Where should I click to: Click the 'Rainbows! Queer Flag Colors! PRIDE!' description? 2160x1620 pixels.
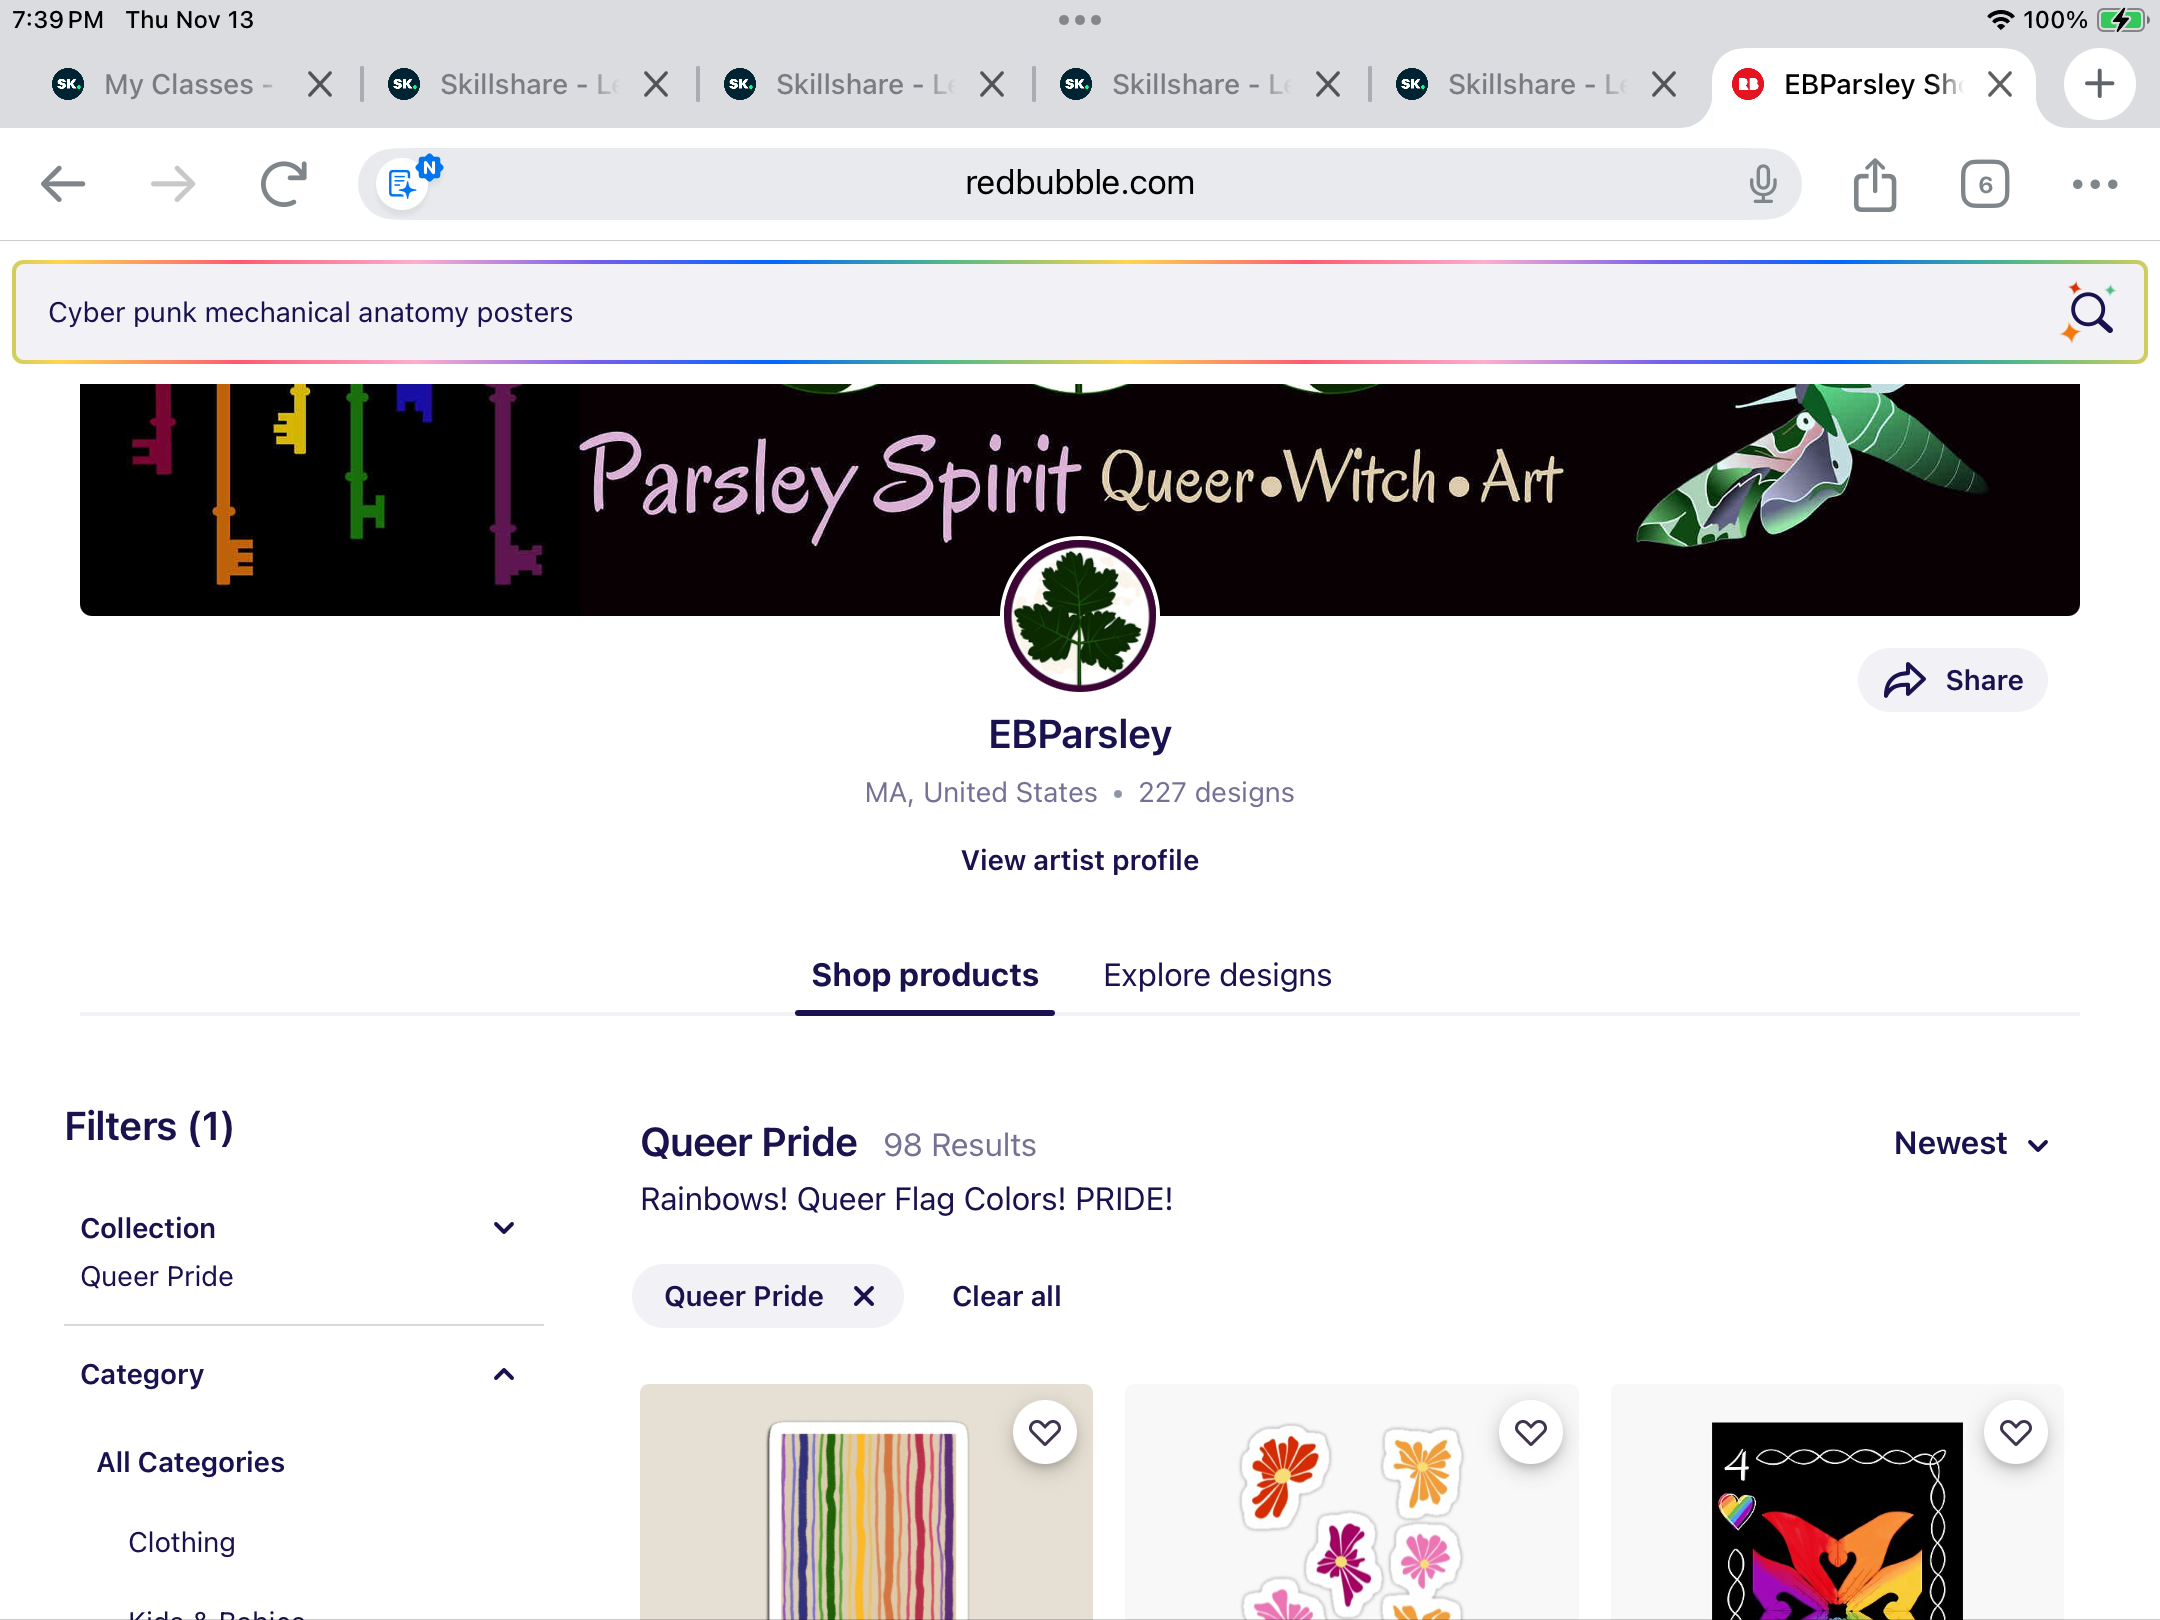tap(906, 1199)
